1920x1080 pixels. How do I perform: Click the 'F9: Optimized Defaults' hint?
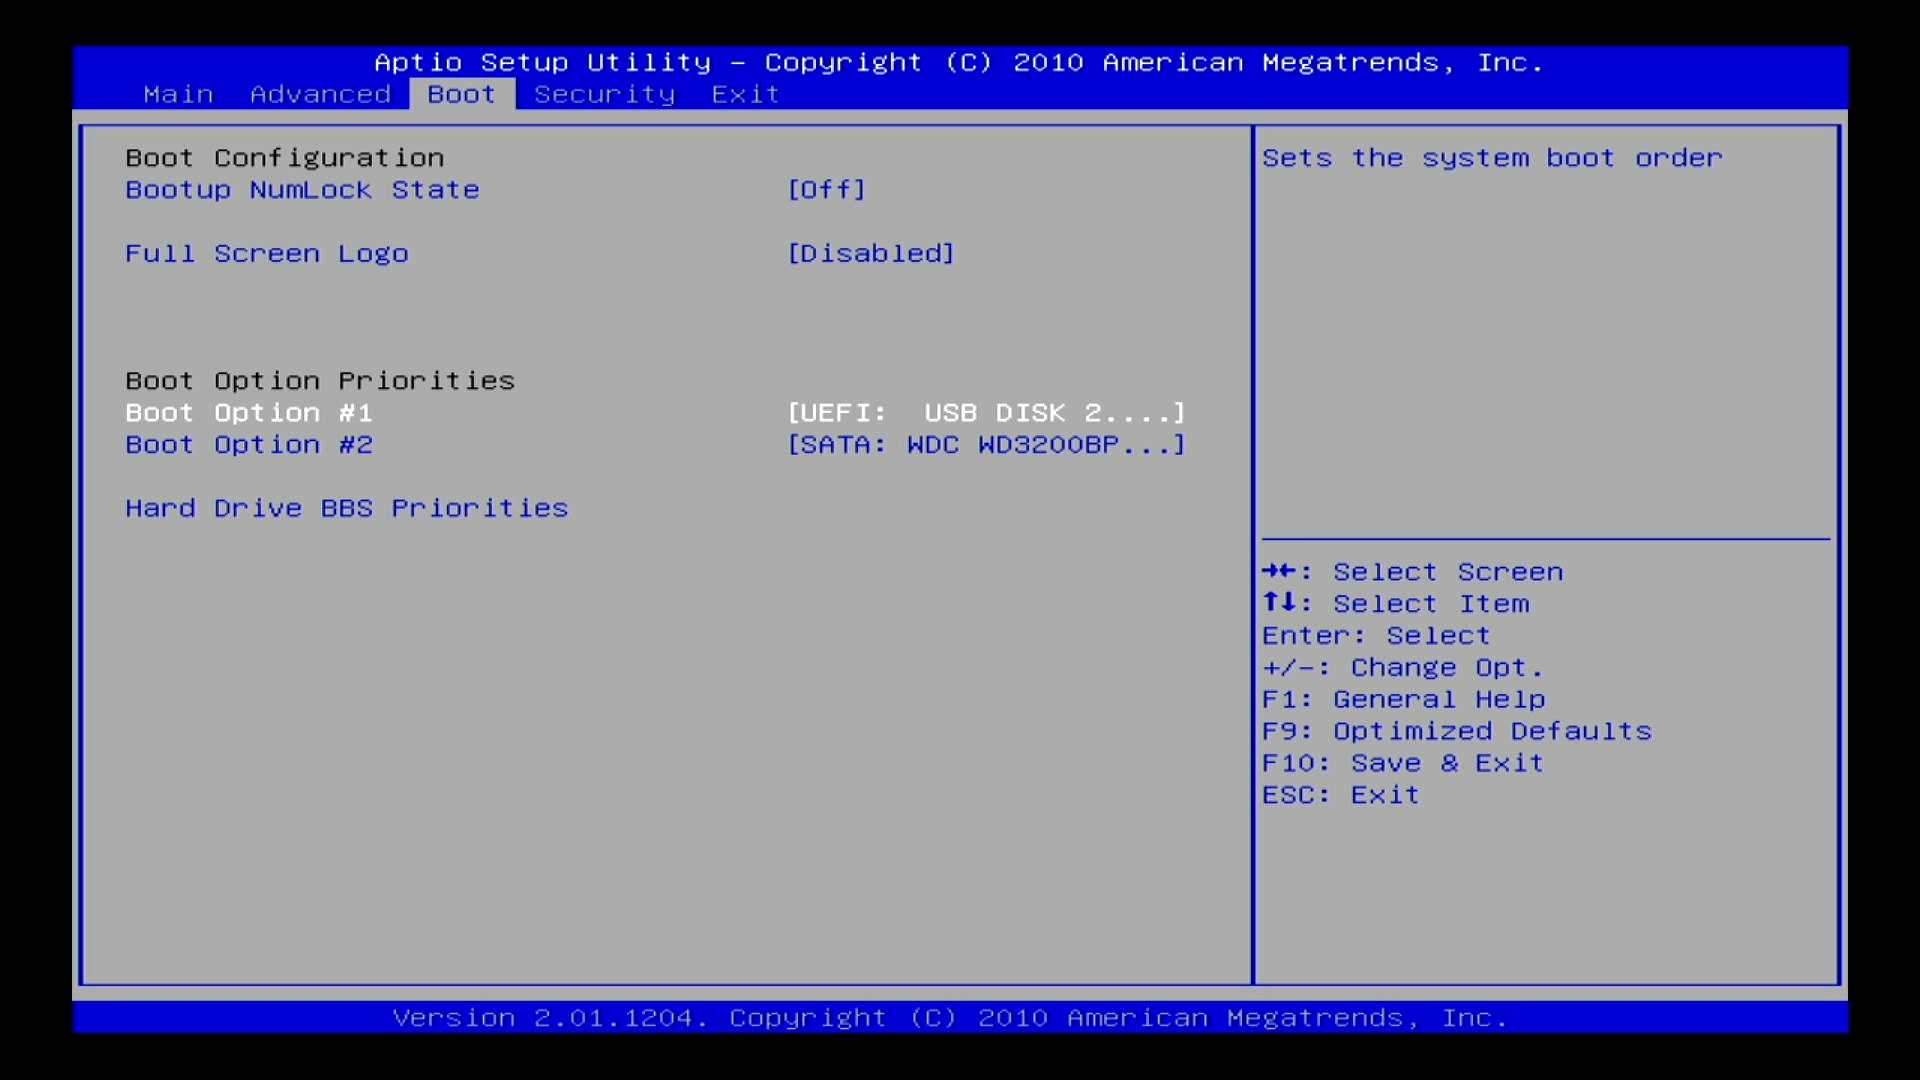pyautogui.click(x=1457, y=732)
